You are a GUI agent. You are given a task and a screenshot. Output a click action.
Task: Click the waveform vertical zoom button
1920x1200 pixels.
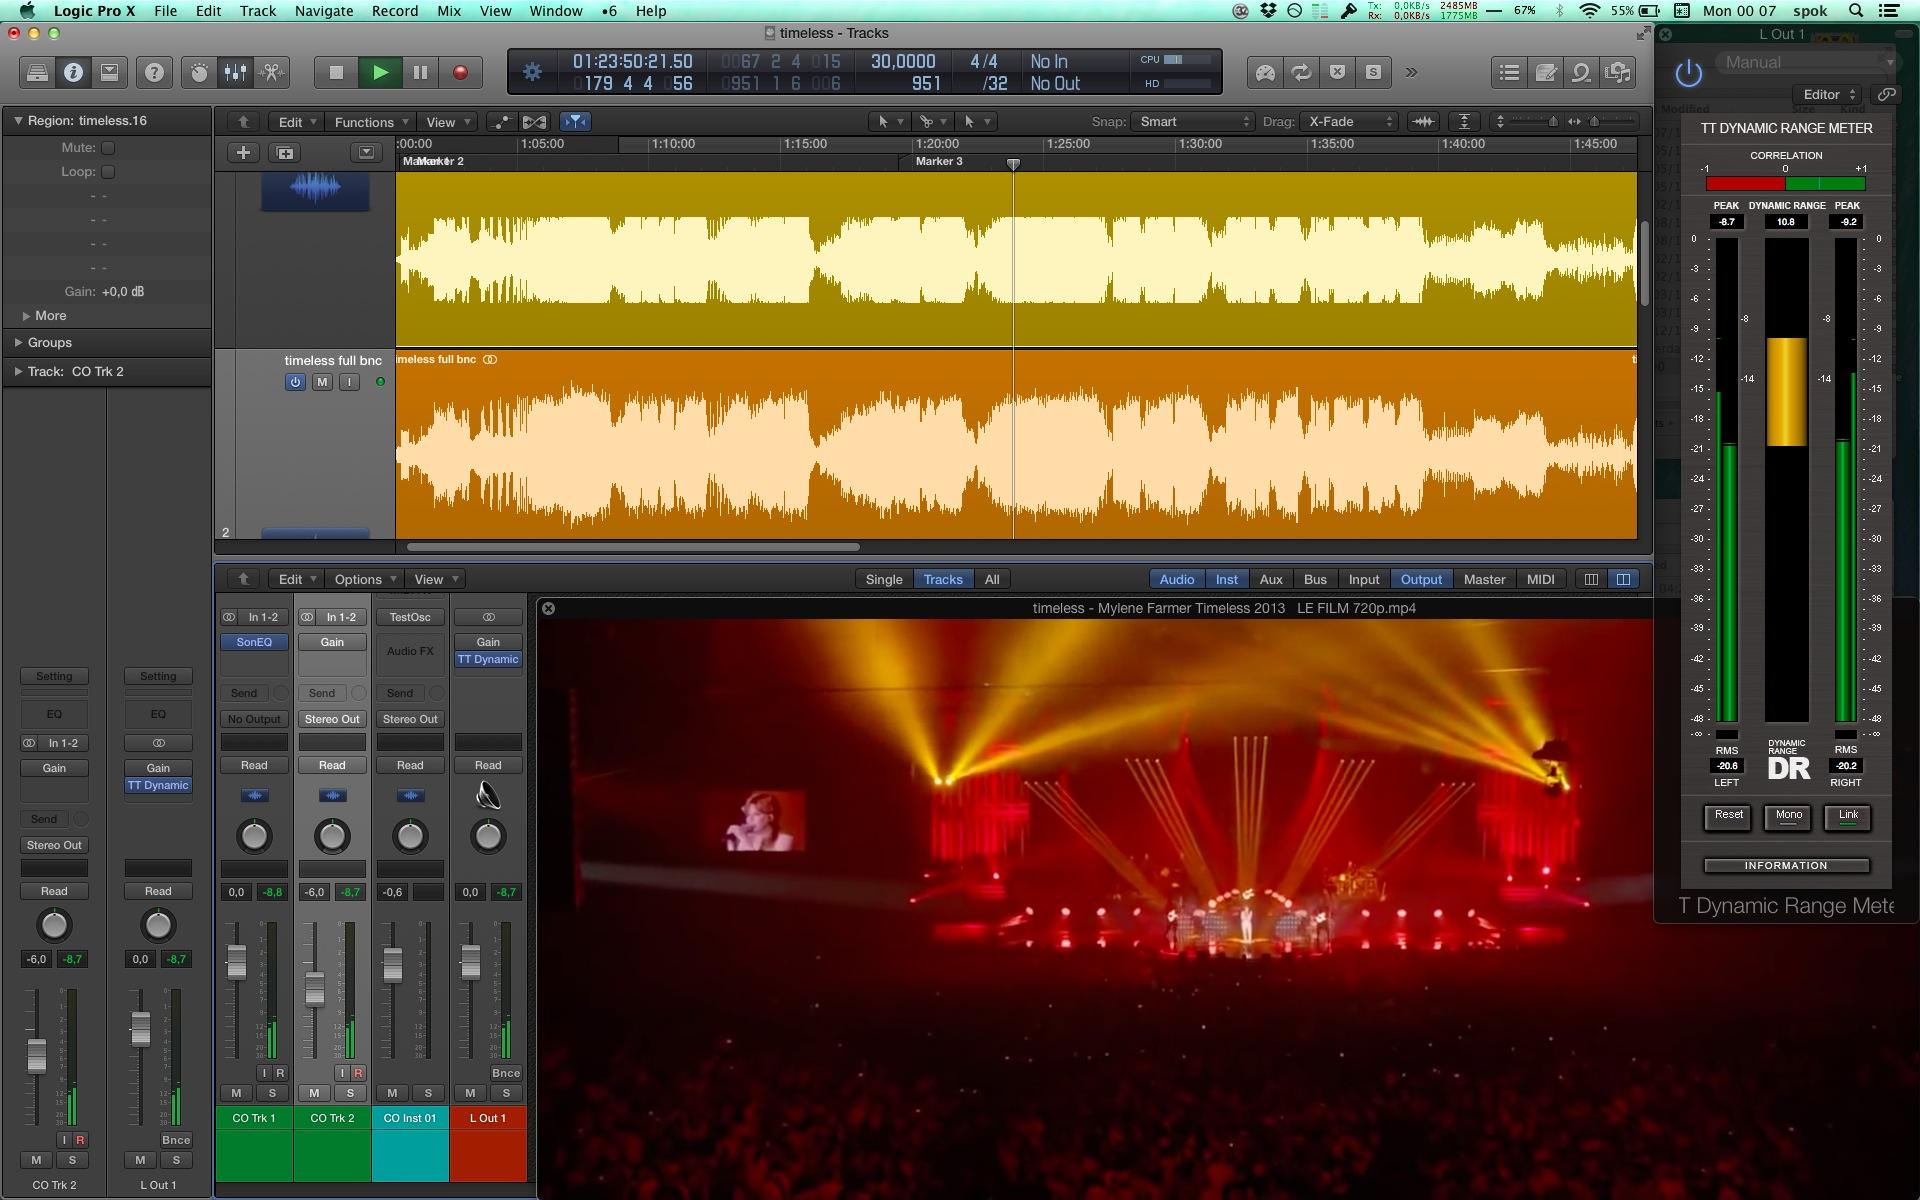click(x=1423, y=121)
